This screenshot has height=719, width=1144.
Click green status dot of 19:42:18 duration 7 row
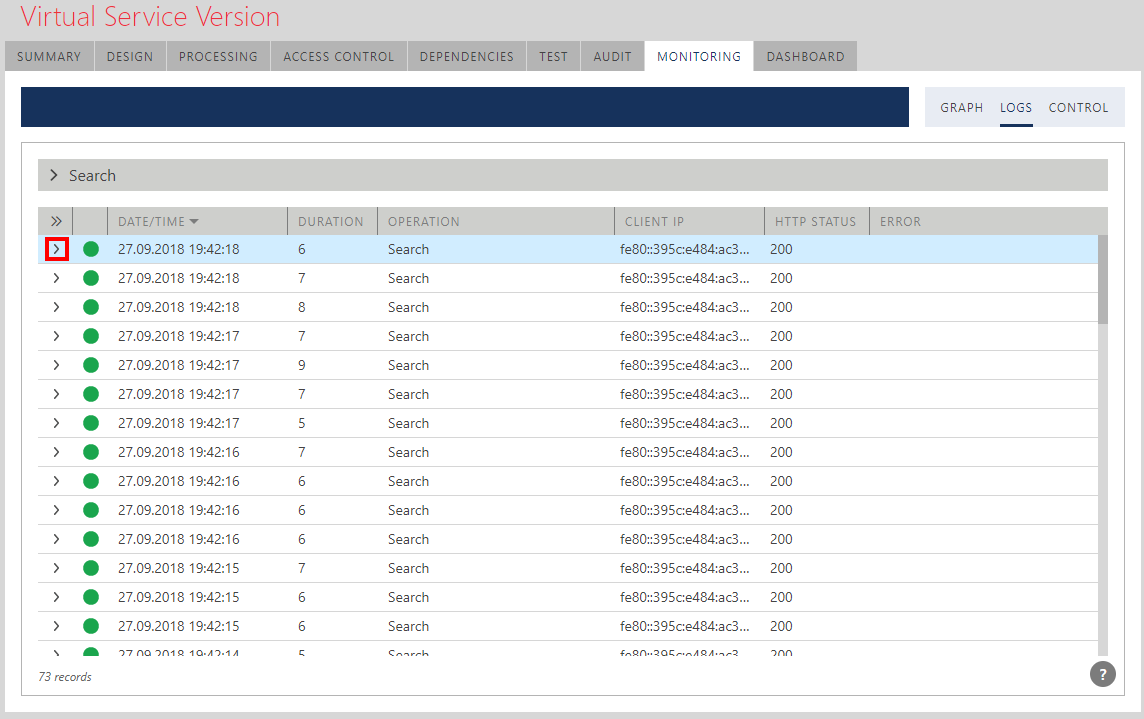tap(91, 278)
